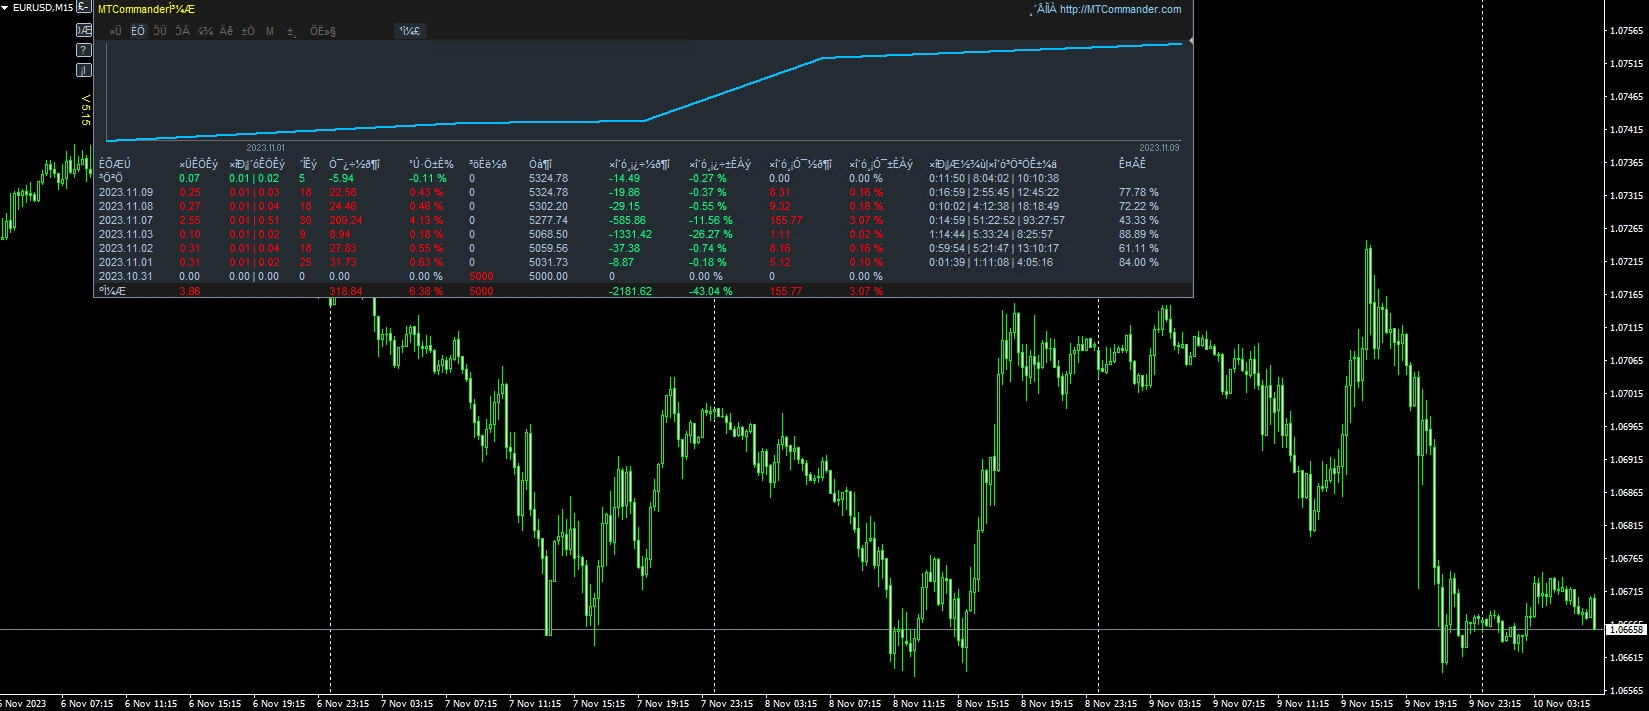Image resolution: width=1649 pixels, height=711 pixels.
Task: Select the 'M' period tab
Action: [x=270, y=31]
